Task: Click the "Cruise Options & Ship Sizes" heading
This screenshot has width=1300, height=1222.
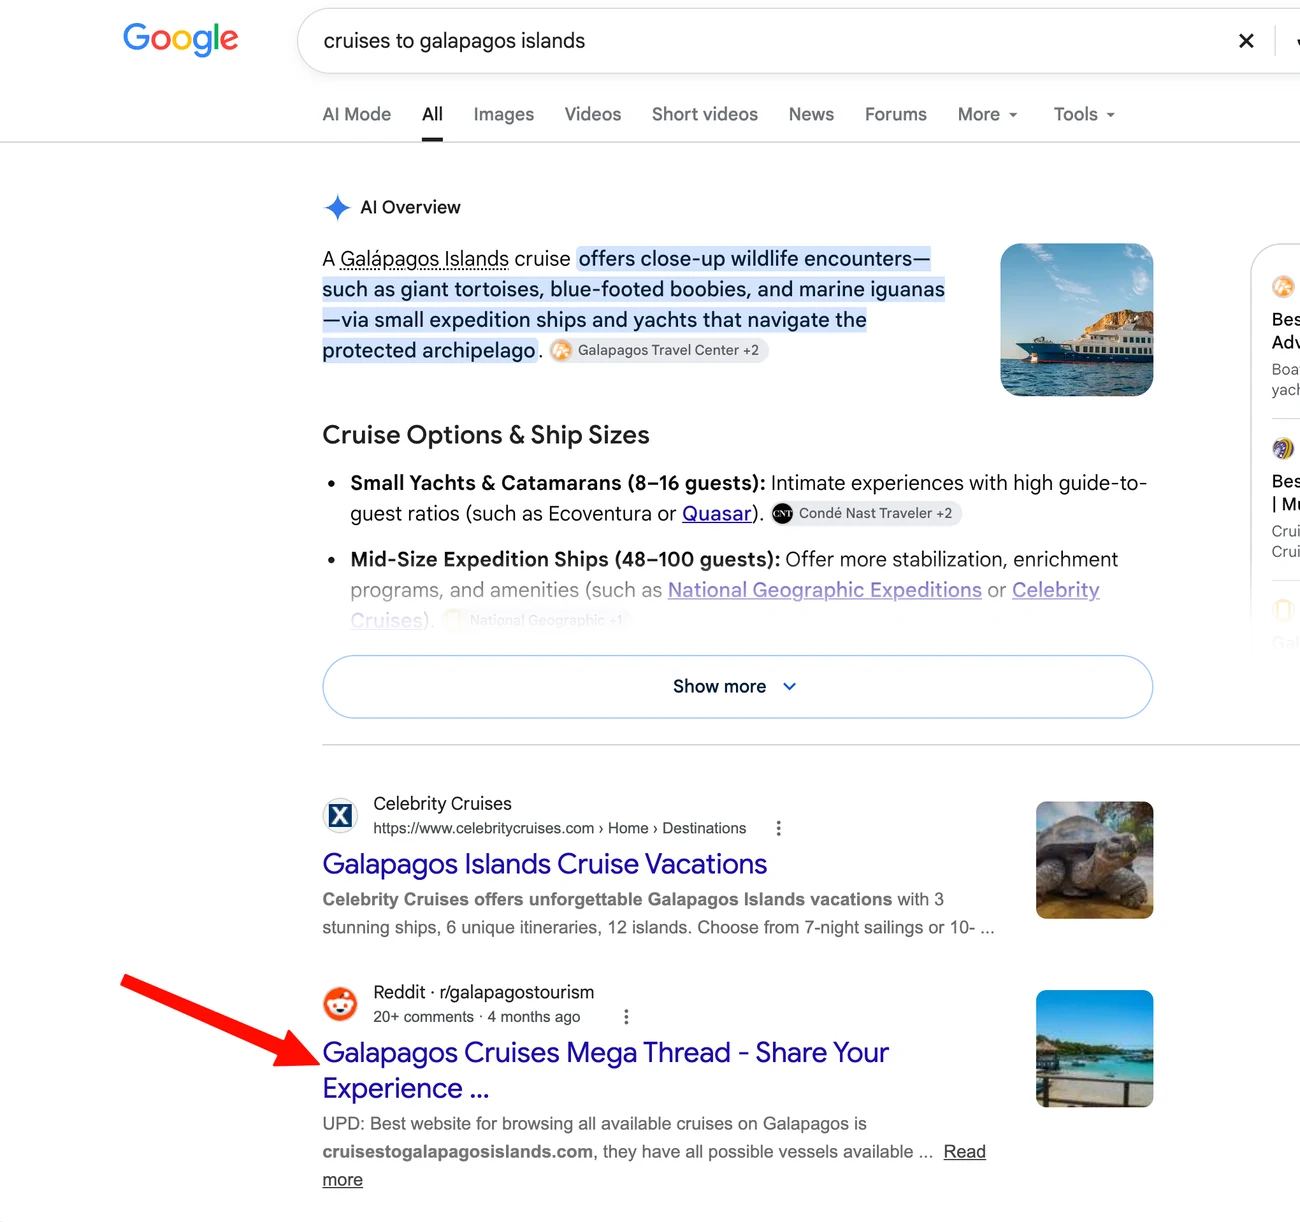Action: point(486,435)
